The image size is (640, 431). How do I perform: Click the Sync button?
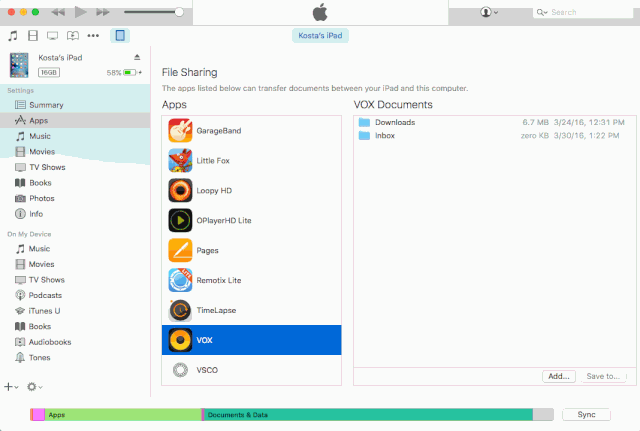586,414
